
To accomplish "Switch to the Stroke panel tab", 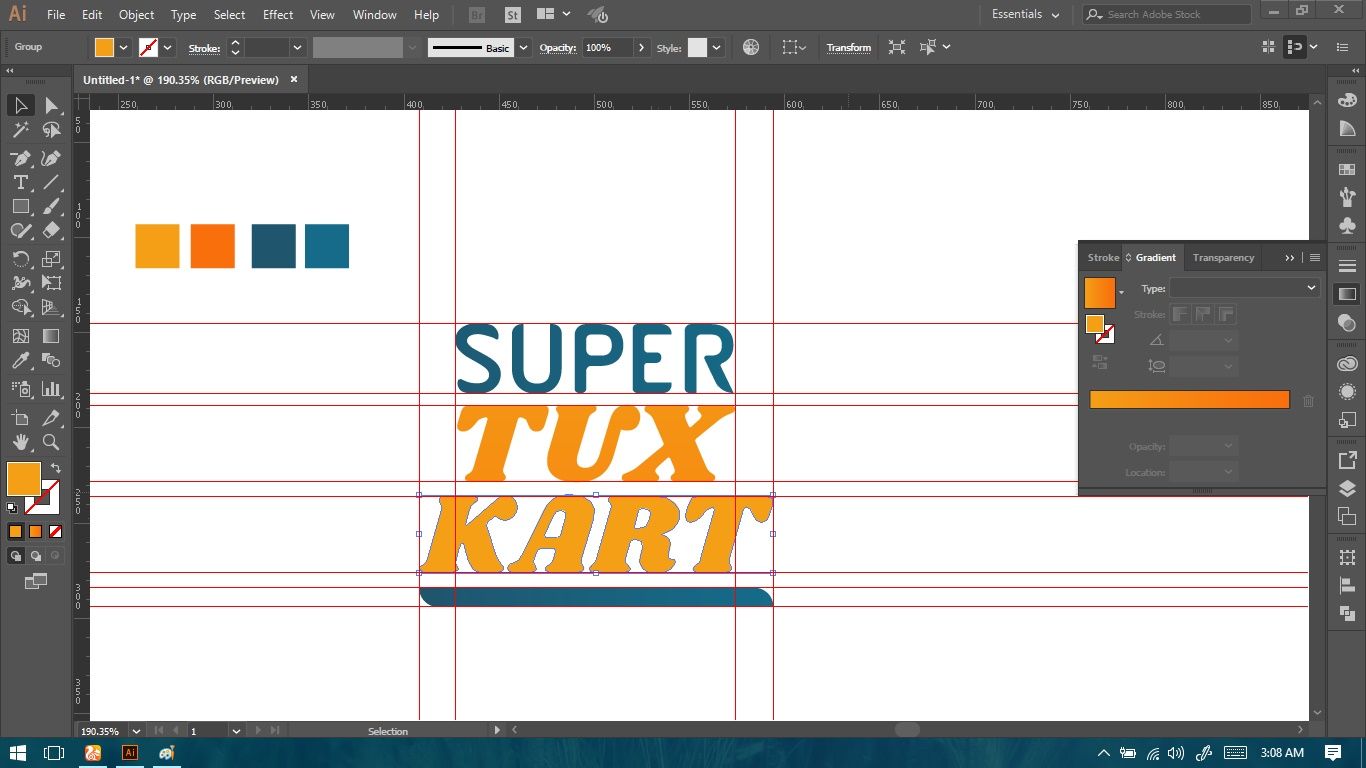I will point(1103,257).
